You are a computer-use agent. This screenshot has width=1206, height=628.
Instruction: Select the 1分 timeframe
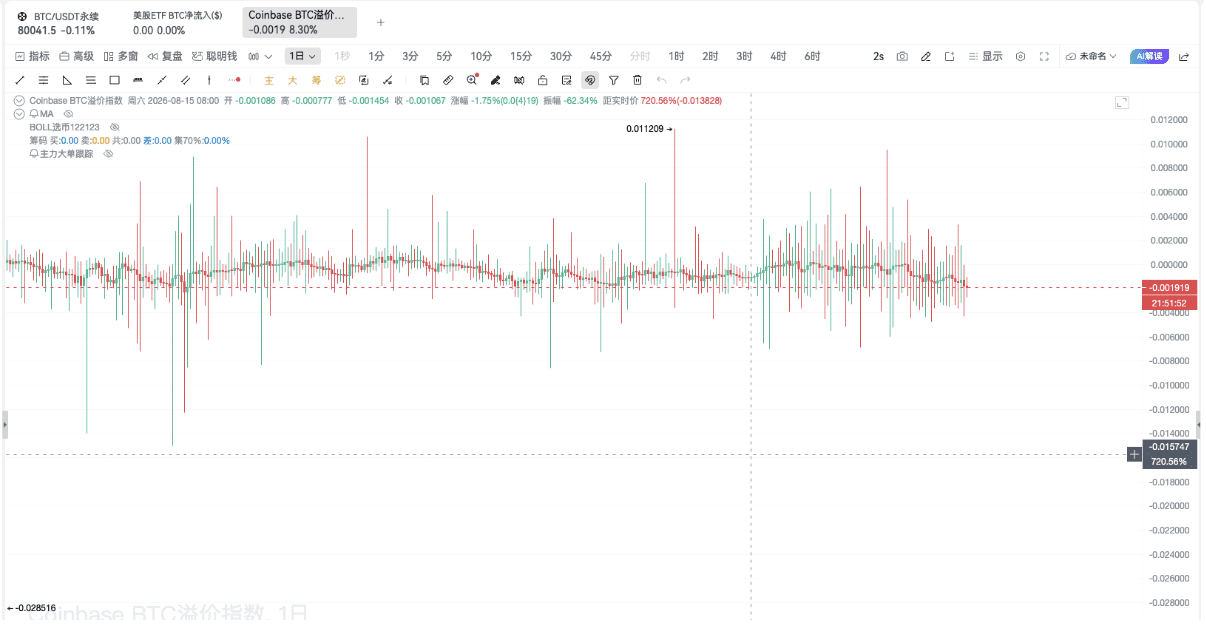point(376,57)
